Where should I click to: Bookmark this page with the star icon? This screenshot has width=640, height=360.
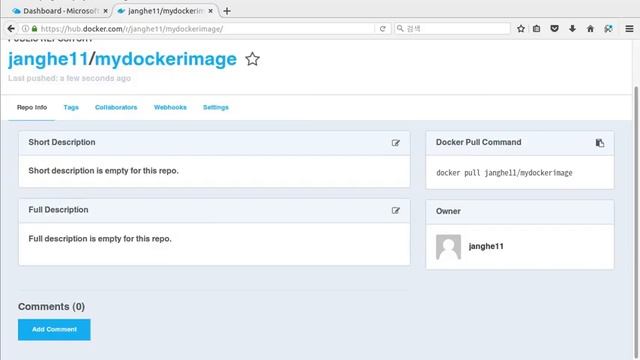click(x=521, y=29)
